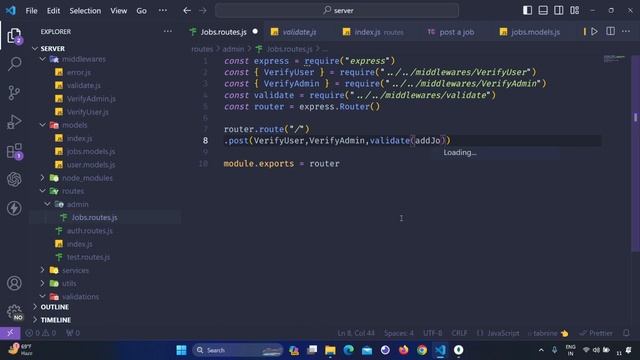The width and height of the screenshot is (640, 360).
Task: Open auth.routes.js in the explorer
Action: [x=89, y=231]
